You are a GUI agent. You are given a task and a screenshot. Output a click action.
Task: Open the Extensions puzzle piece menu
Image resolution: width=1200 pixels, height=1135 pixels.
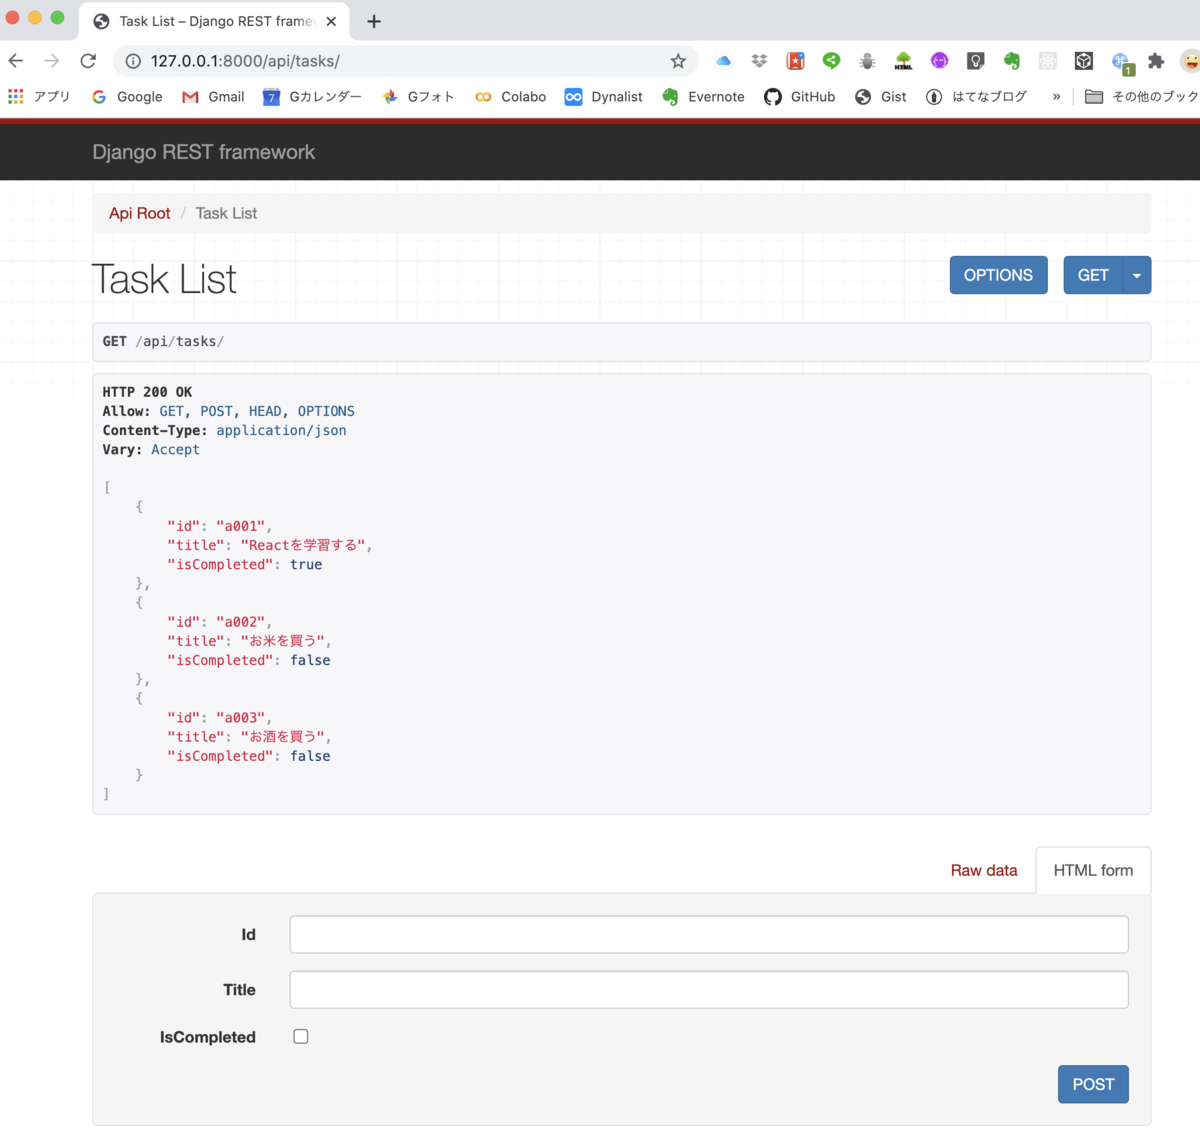(x=1156, y=61)
